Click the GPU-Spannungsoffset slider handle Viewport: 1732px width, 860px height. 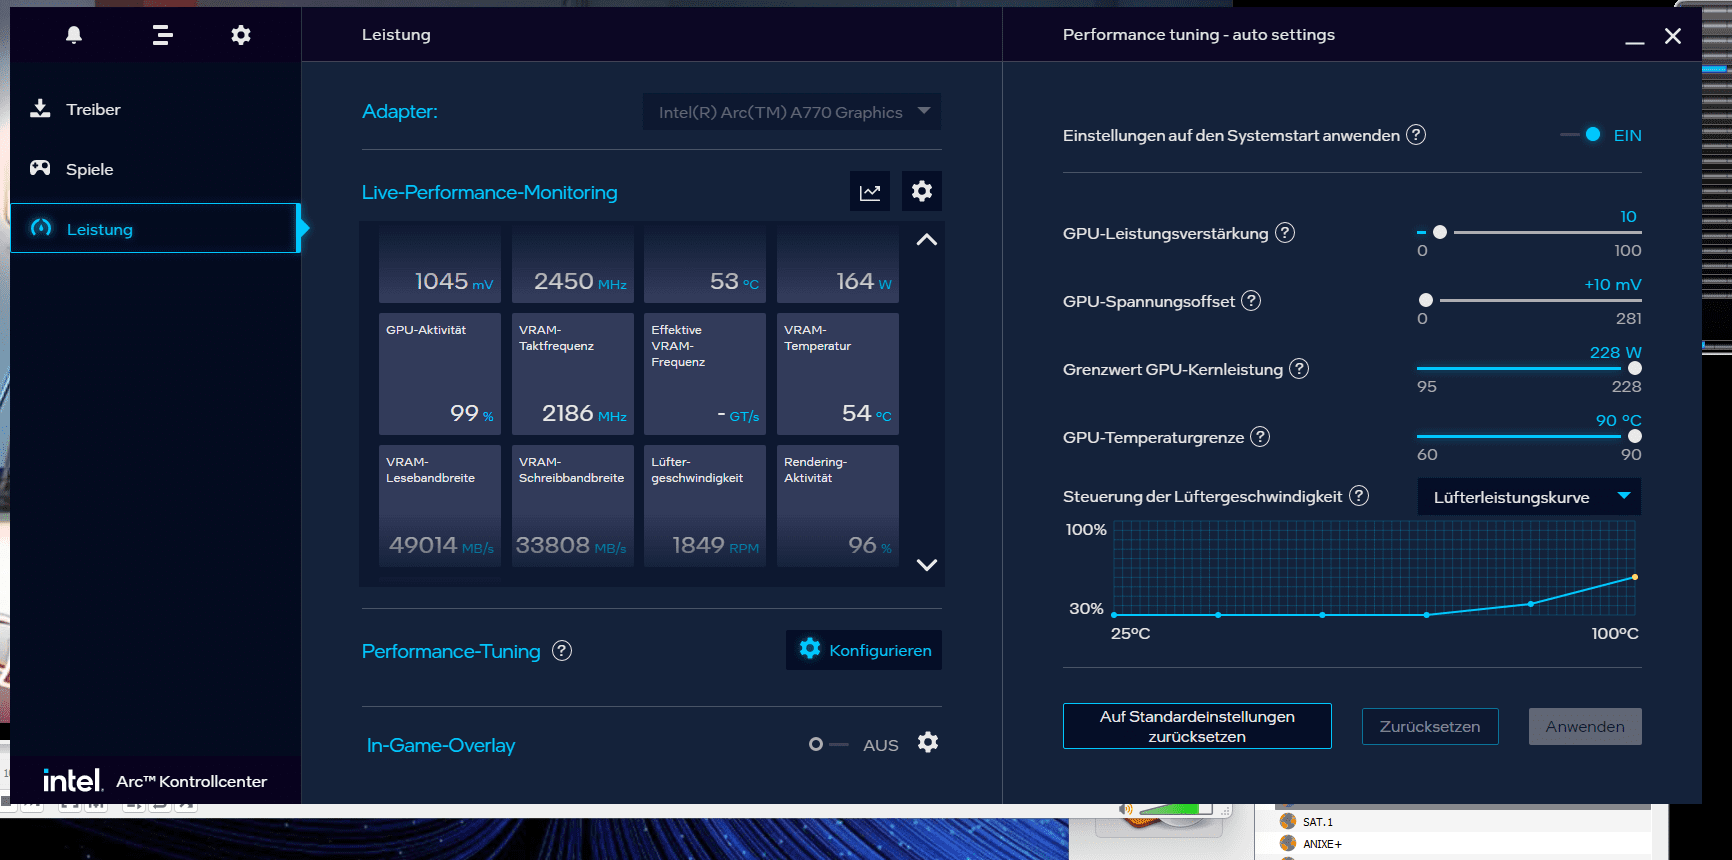(x=1426, y=300)
